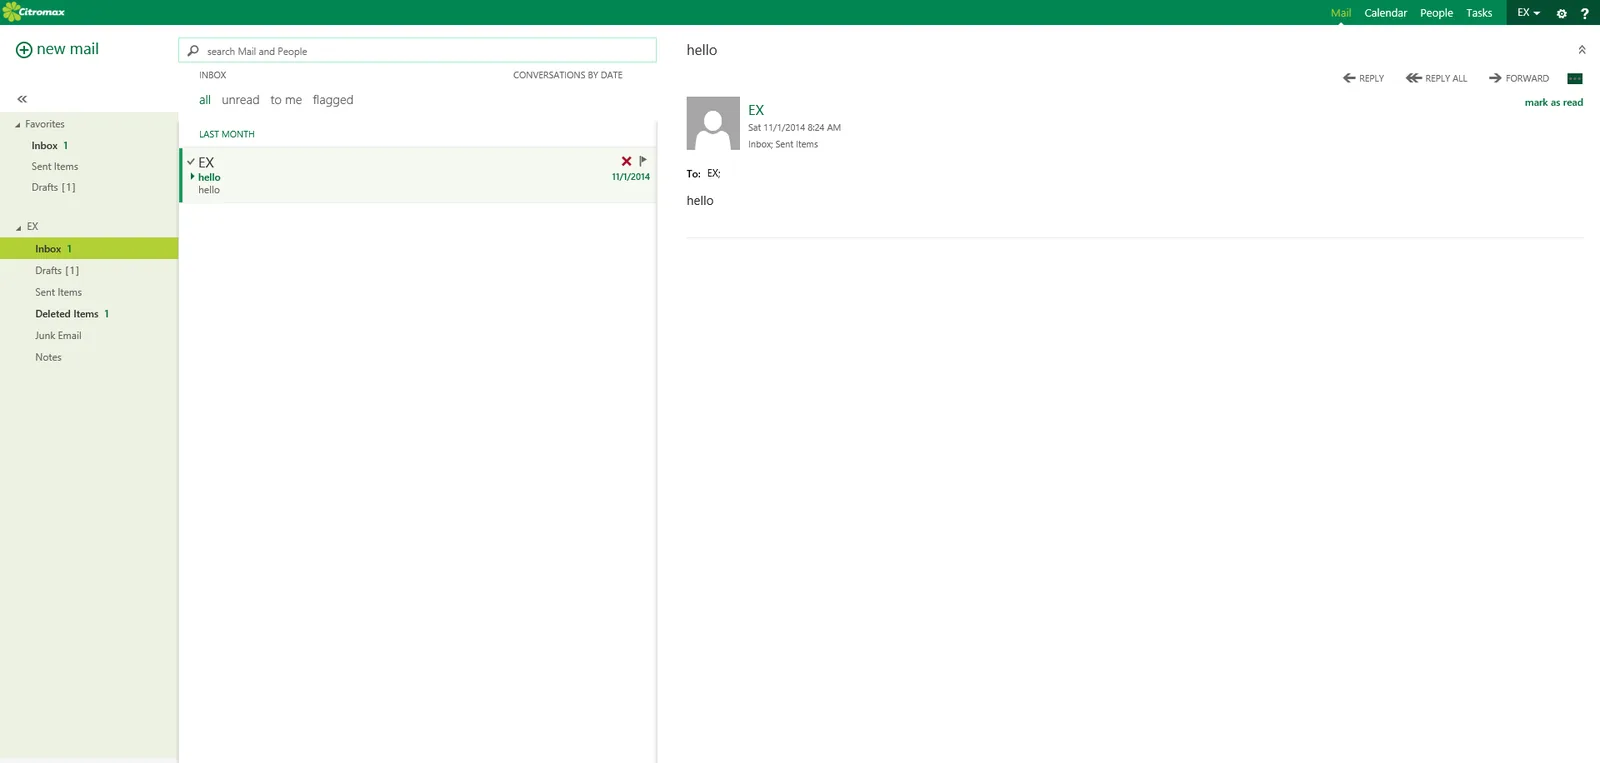Switch to Mail module

pyautogui.click(x=1341, y=13)
